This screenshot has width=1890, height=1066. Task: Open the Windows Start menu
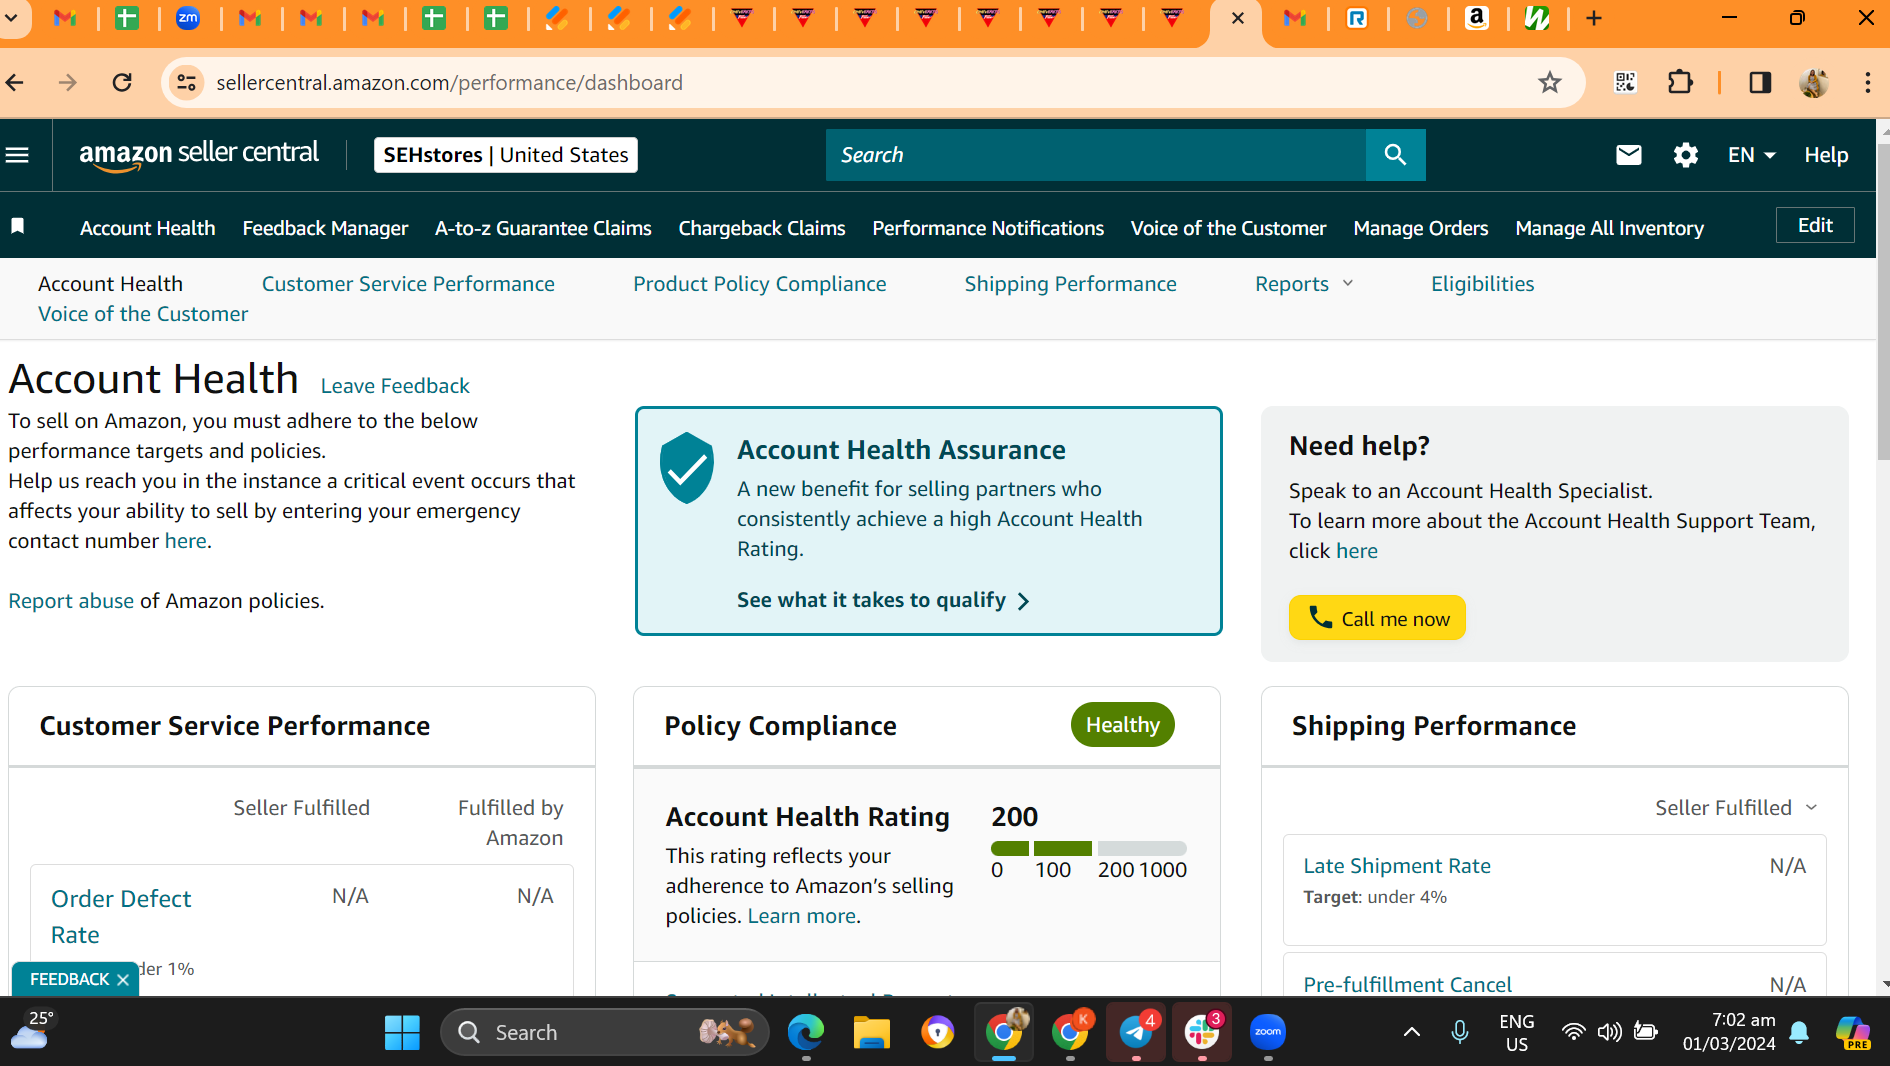tap(402, 1032)
